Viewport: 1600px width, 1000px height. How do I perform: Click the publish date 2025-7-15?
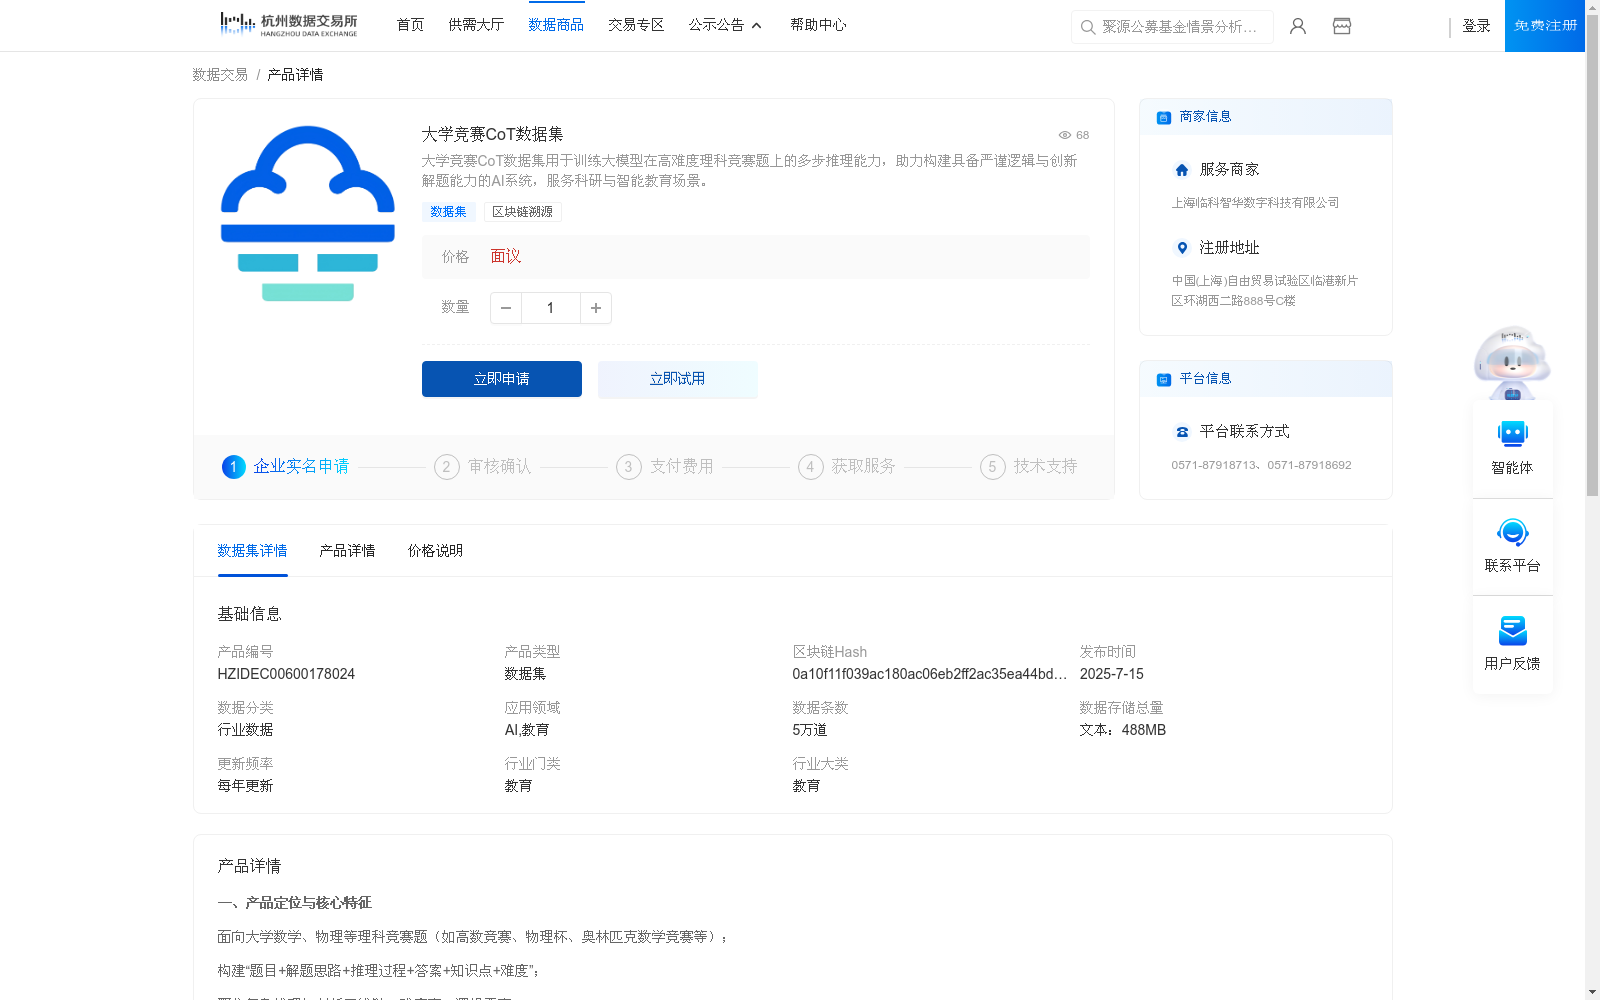(1112, 675)
